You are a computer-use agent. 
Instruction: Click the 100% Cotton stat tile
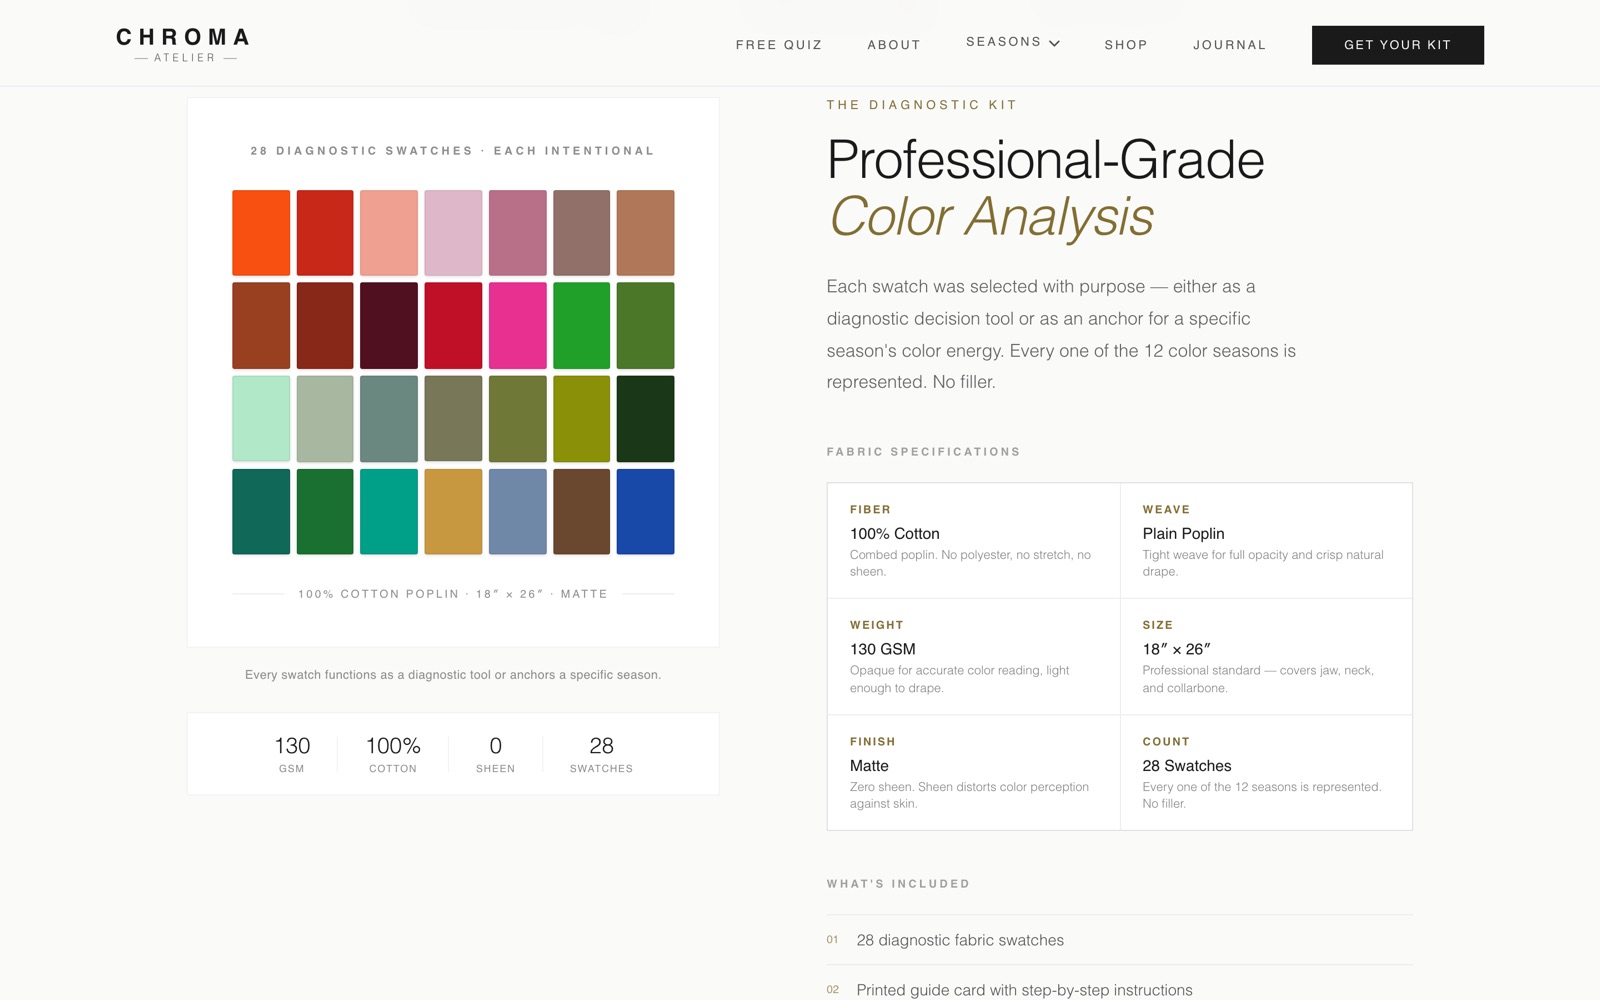[393, 754]
